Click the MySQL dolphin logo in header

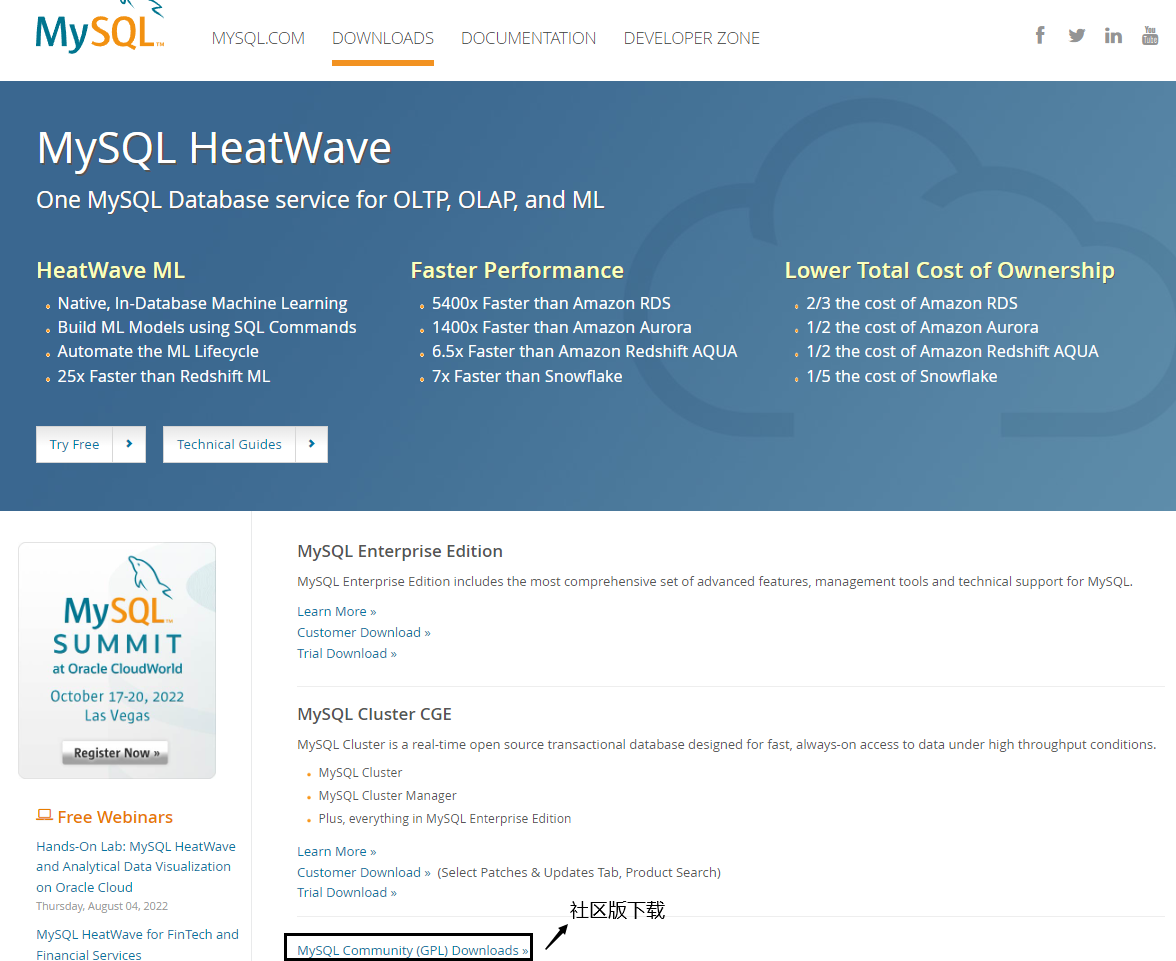tap(100, 27)
